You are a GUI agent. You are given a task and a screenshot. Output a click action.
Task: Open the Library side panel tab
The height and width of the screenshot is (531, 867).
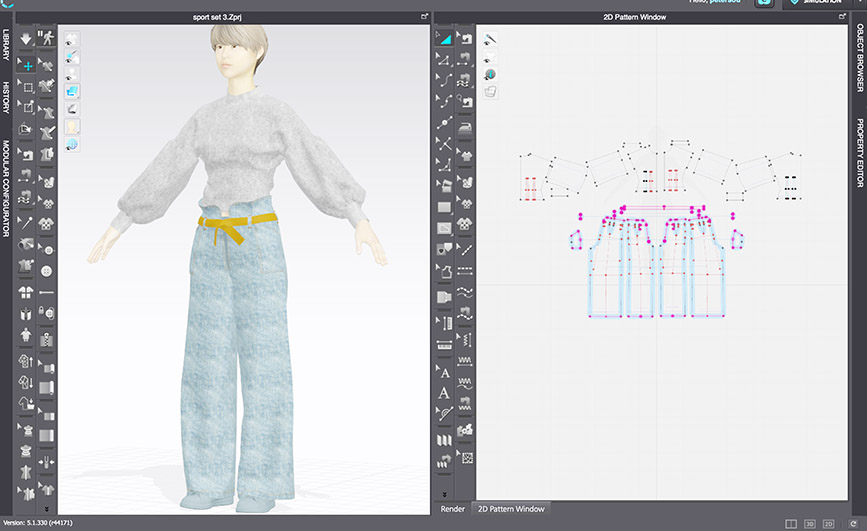[x=6, y=45]
